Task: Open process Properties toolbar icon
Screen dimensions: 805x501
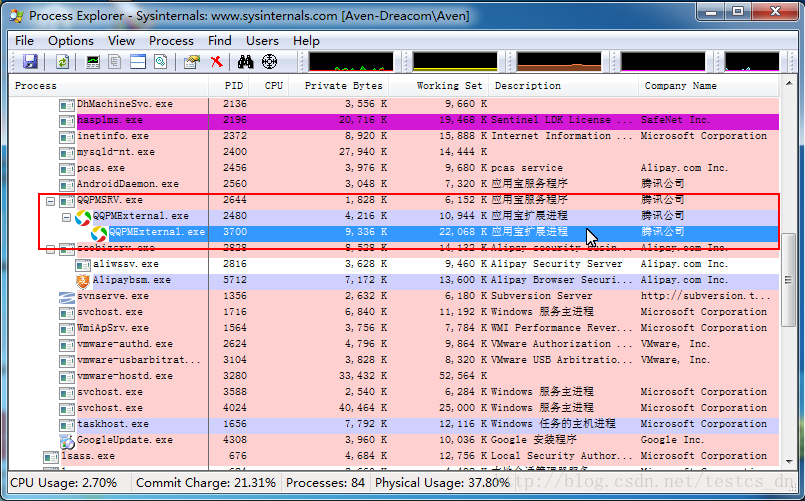Action: (x=191, y=62)
